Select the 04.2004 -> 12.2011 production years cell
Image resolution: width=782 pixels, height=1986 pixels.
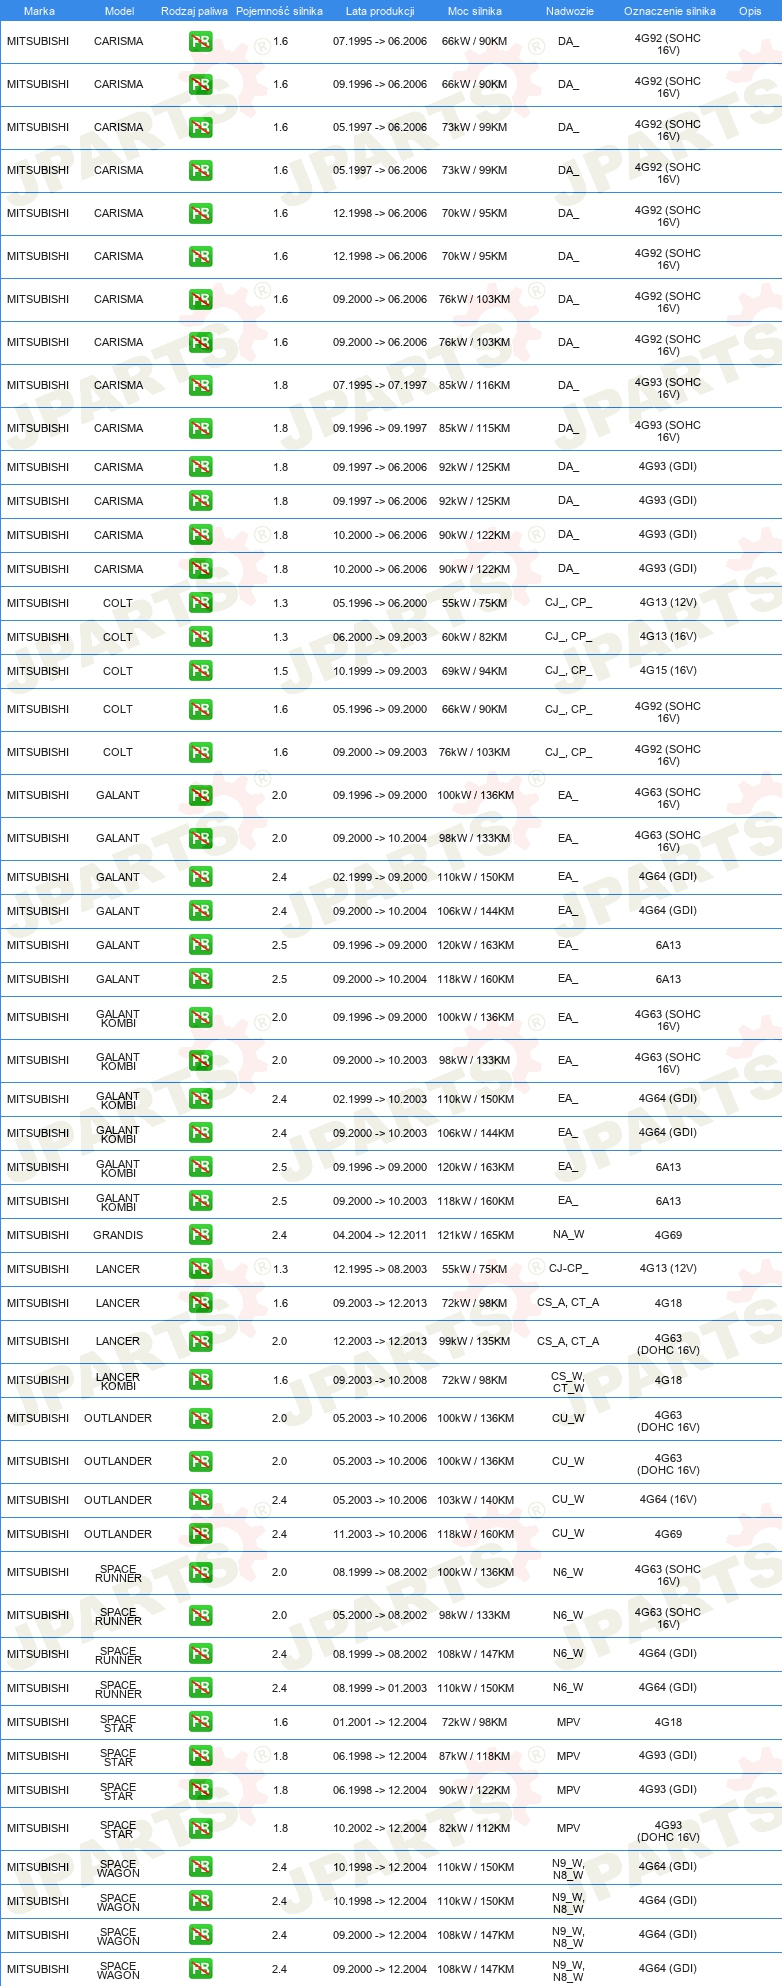pyautogui.click(x=380, y=1235)
